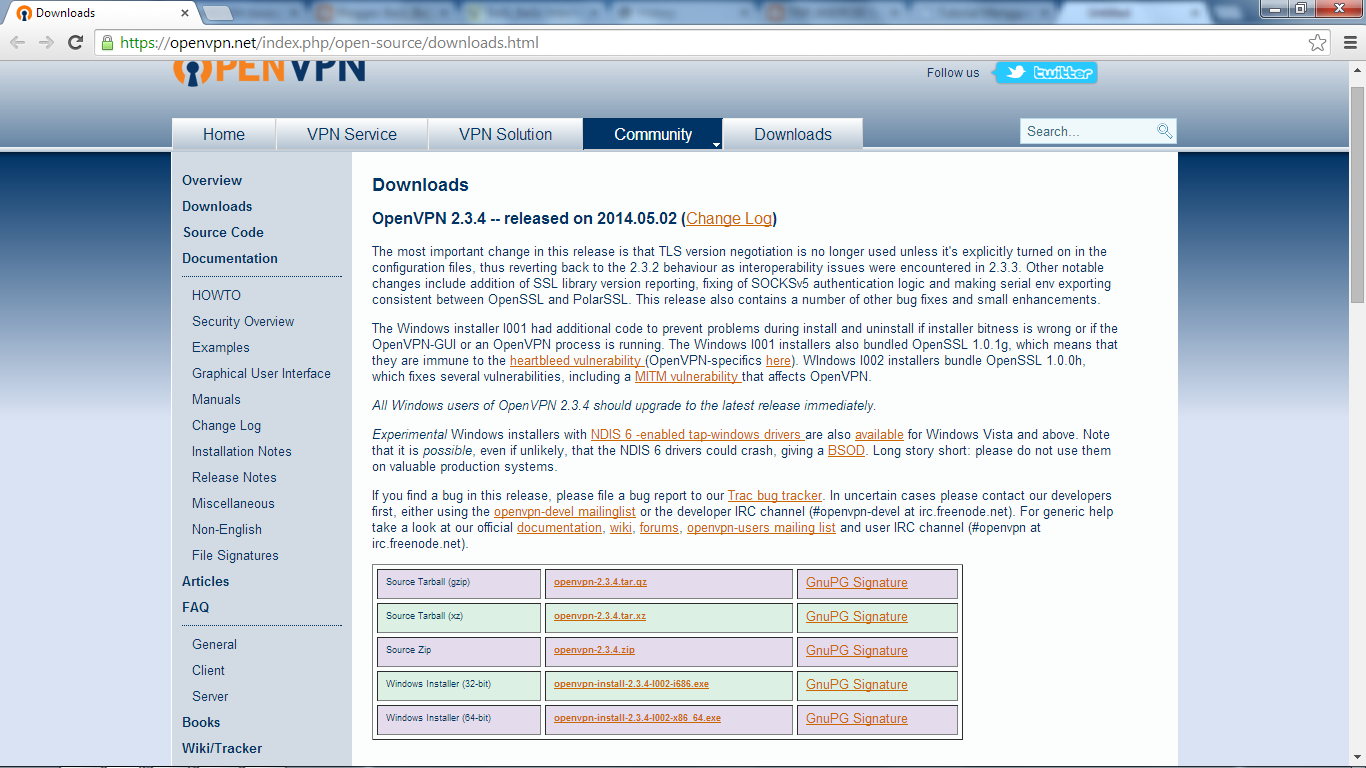Open Release Notes in sidebar
This screenshot has width=1366, height=768.
tap(234, 477)
